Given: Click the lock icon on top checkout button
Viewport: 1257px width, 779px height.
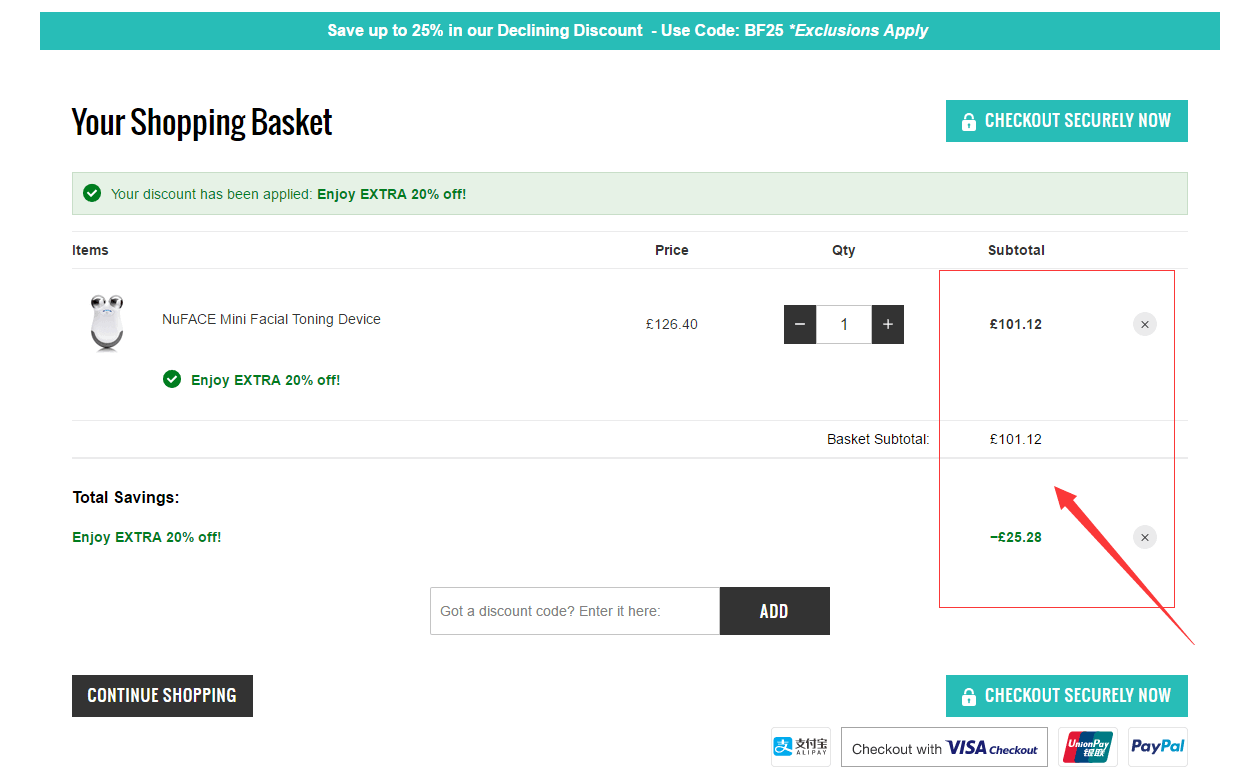Looking at the screenshot, I should point(968,122).
